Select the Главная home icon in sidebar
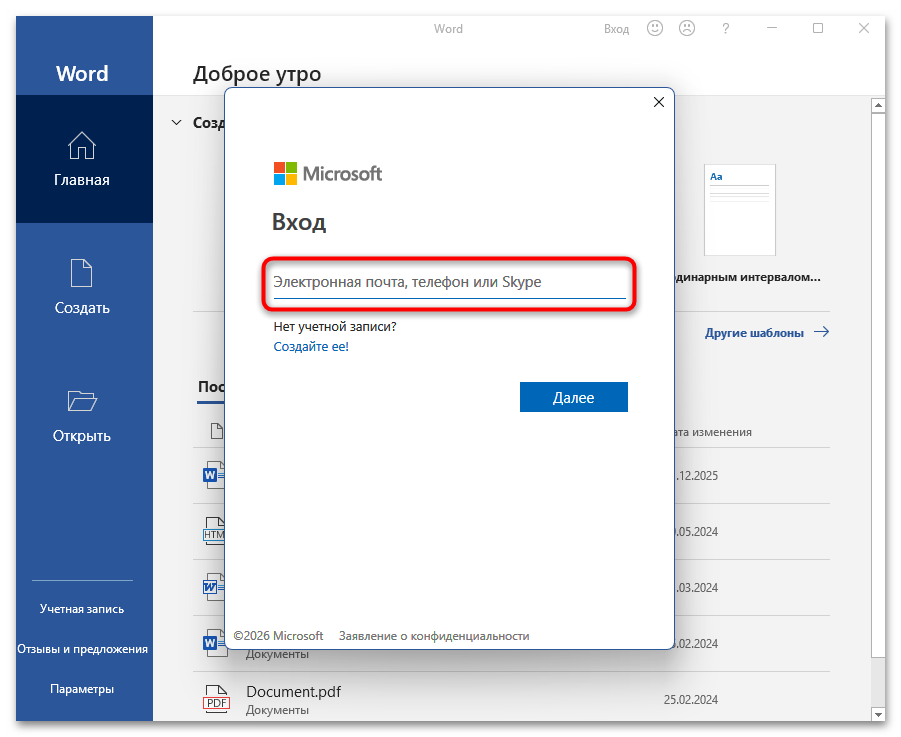The image size is (901, 737). click(83, 146)
